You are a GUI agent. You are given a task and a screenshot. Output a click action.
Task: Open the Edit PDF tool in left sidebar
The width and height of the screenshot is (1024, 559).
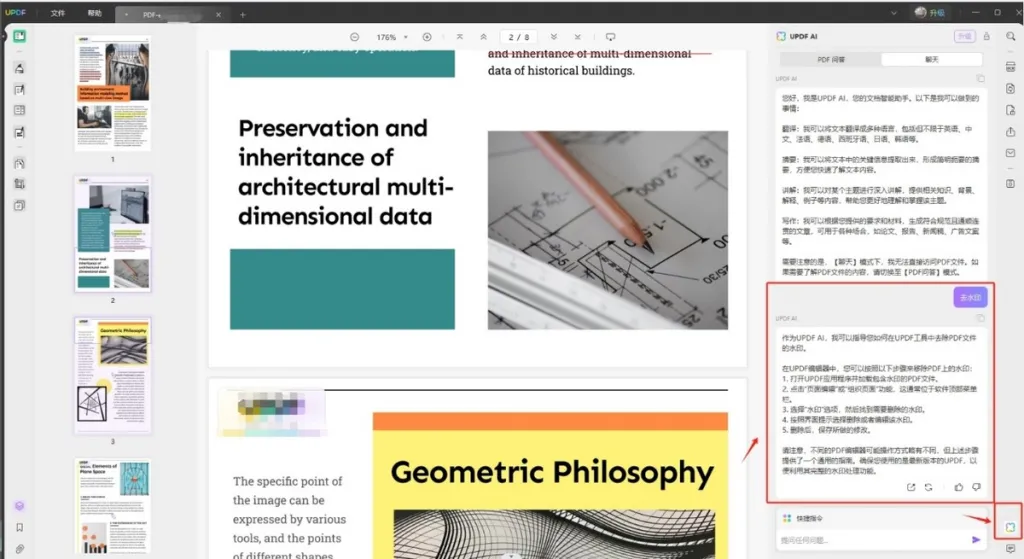coord(20,89)
